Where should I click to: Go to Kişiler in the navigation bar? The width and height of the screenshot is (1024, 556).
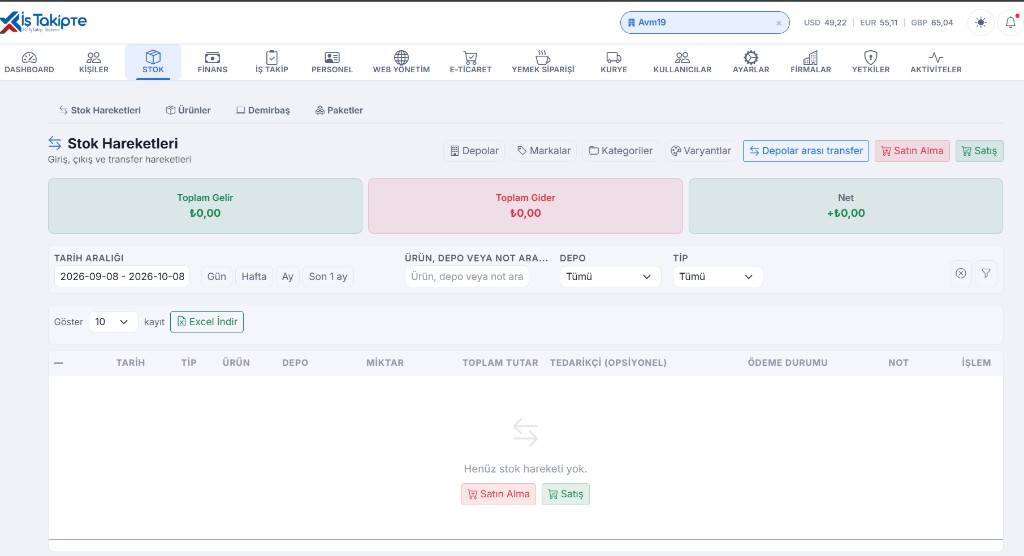(x=94, y=62)
